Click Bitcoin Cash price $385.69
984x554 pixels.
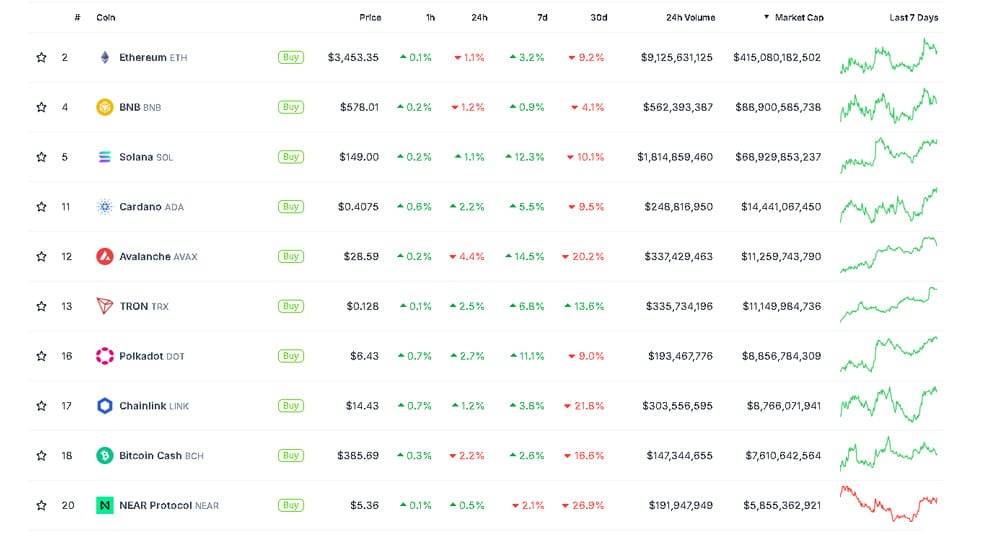coord(358,455)
